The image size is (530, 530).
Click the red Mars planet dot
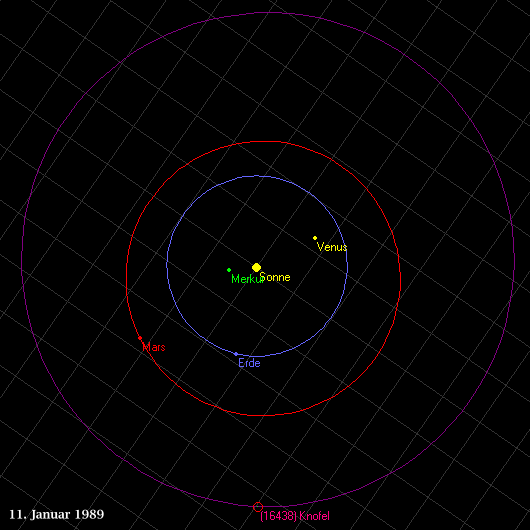pyautogui.click(x=140, y=338)
